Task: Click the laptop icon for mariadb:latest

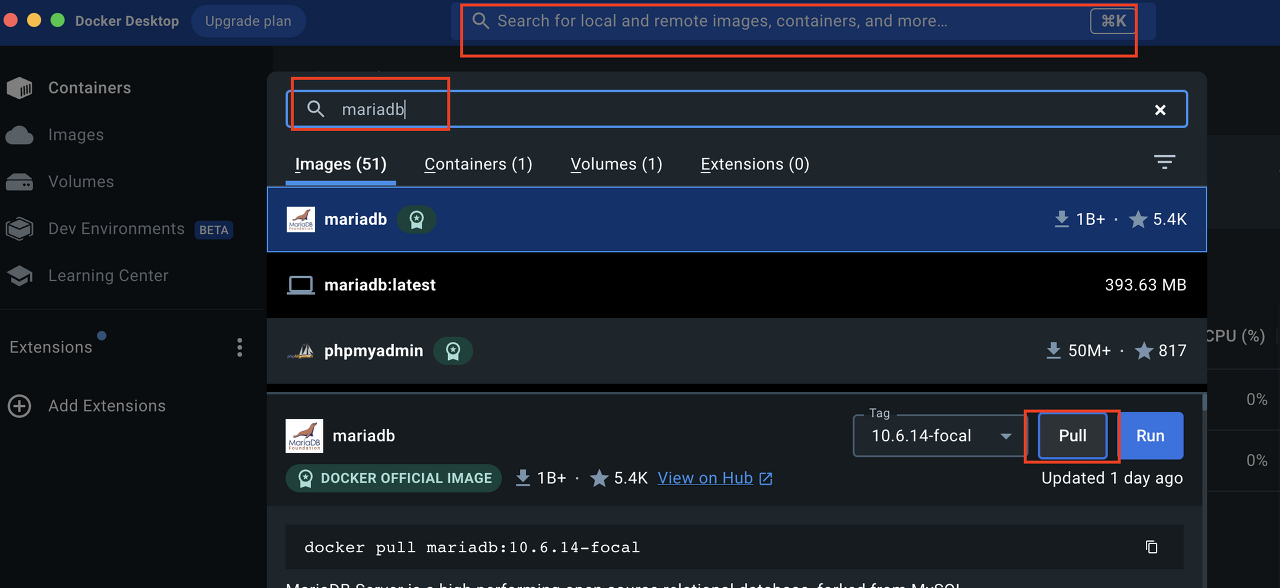Action: 301,285
